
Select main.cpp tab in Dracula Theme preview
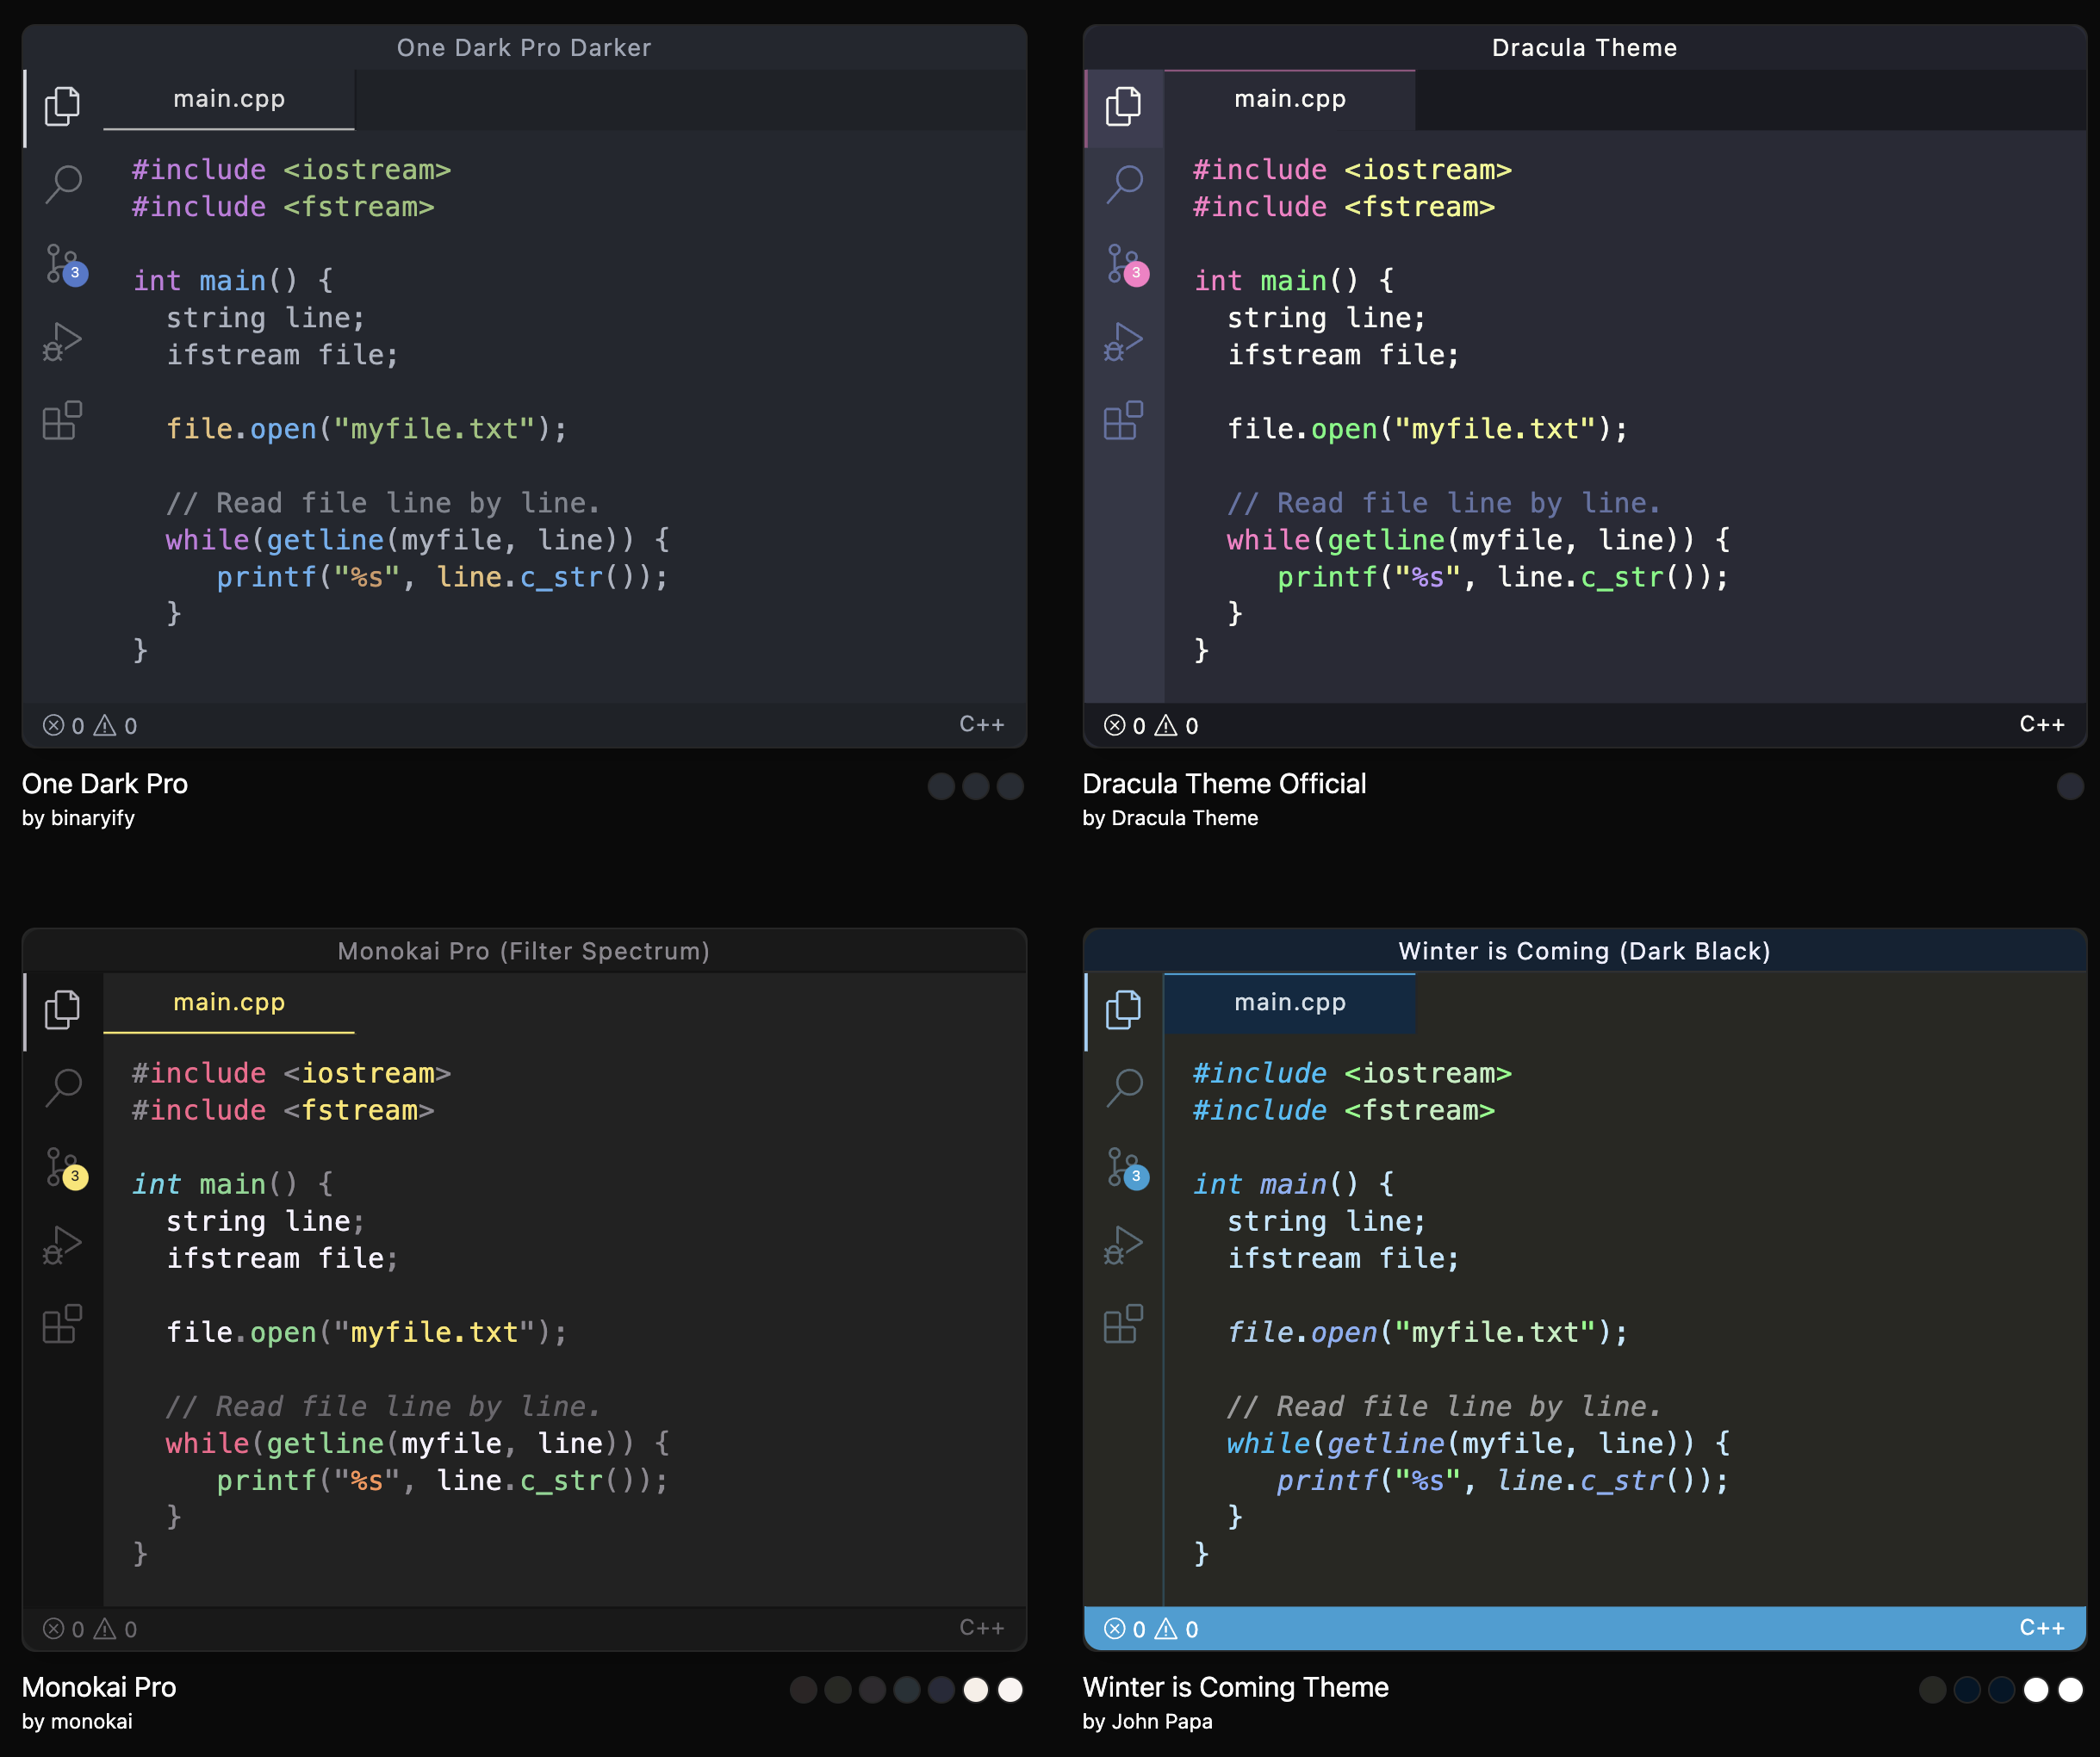tap(1290, 99)
